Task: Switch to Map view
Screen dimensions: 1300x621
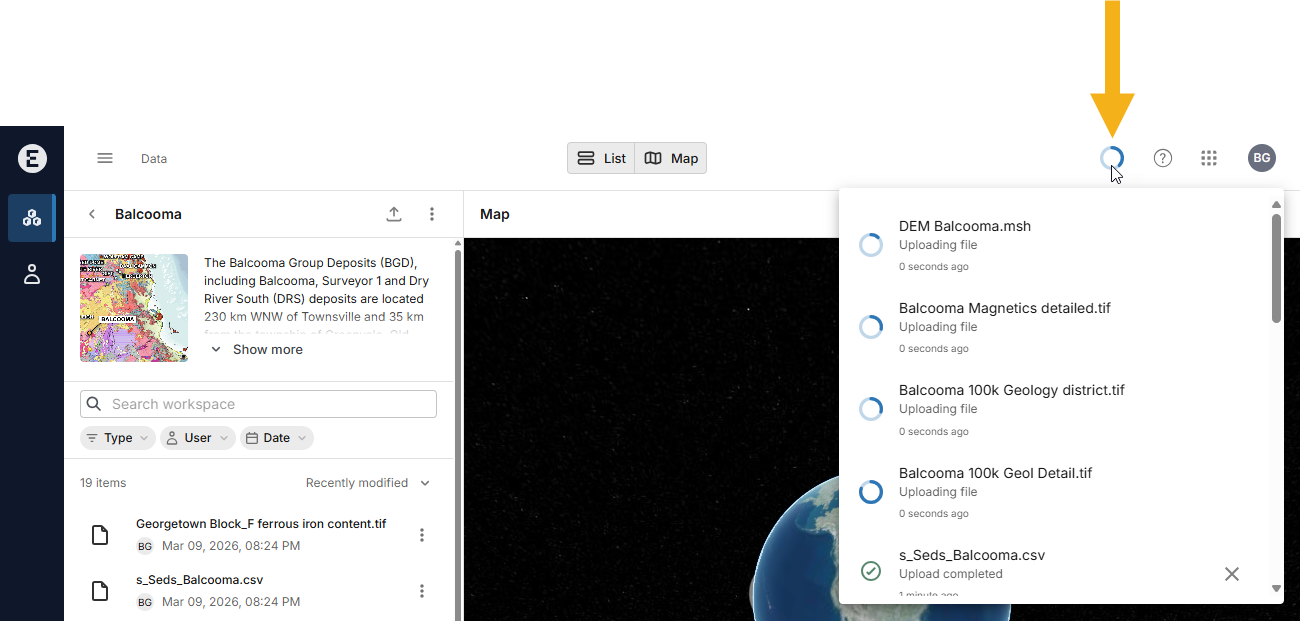Action: click(671, 158)
